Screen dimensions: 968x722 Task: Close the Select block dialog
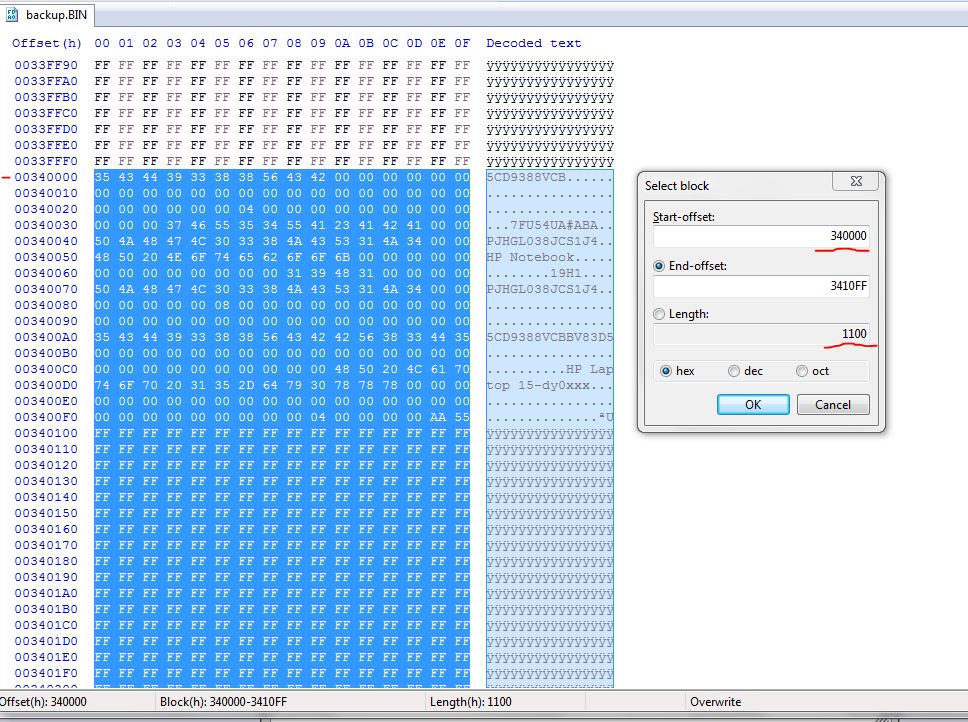pyautogui.click(x=856, y=181)
